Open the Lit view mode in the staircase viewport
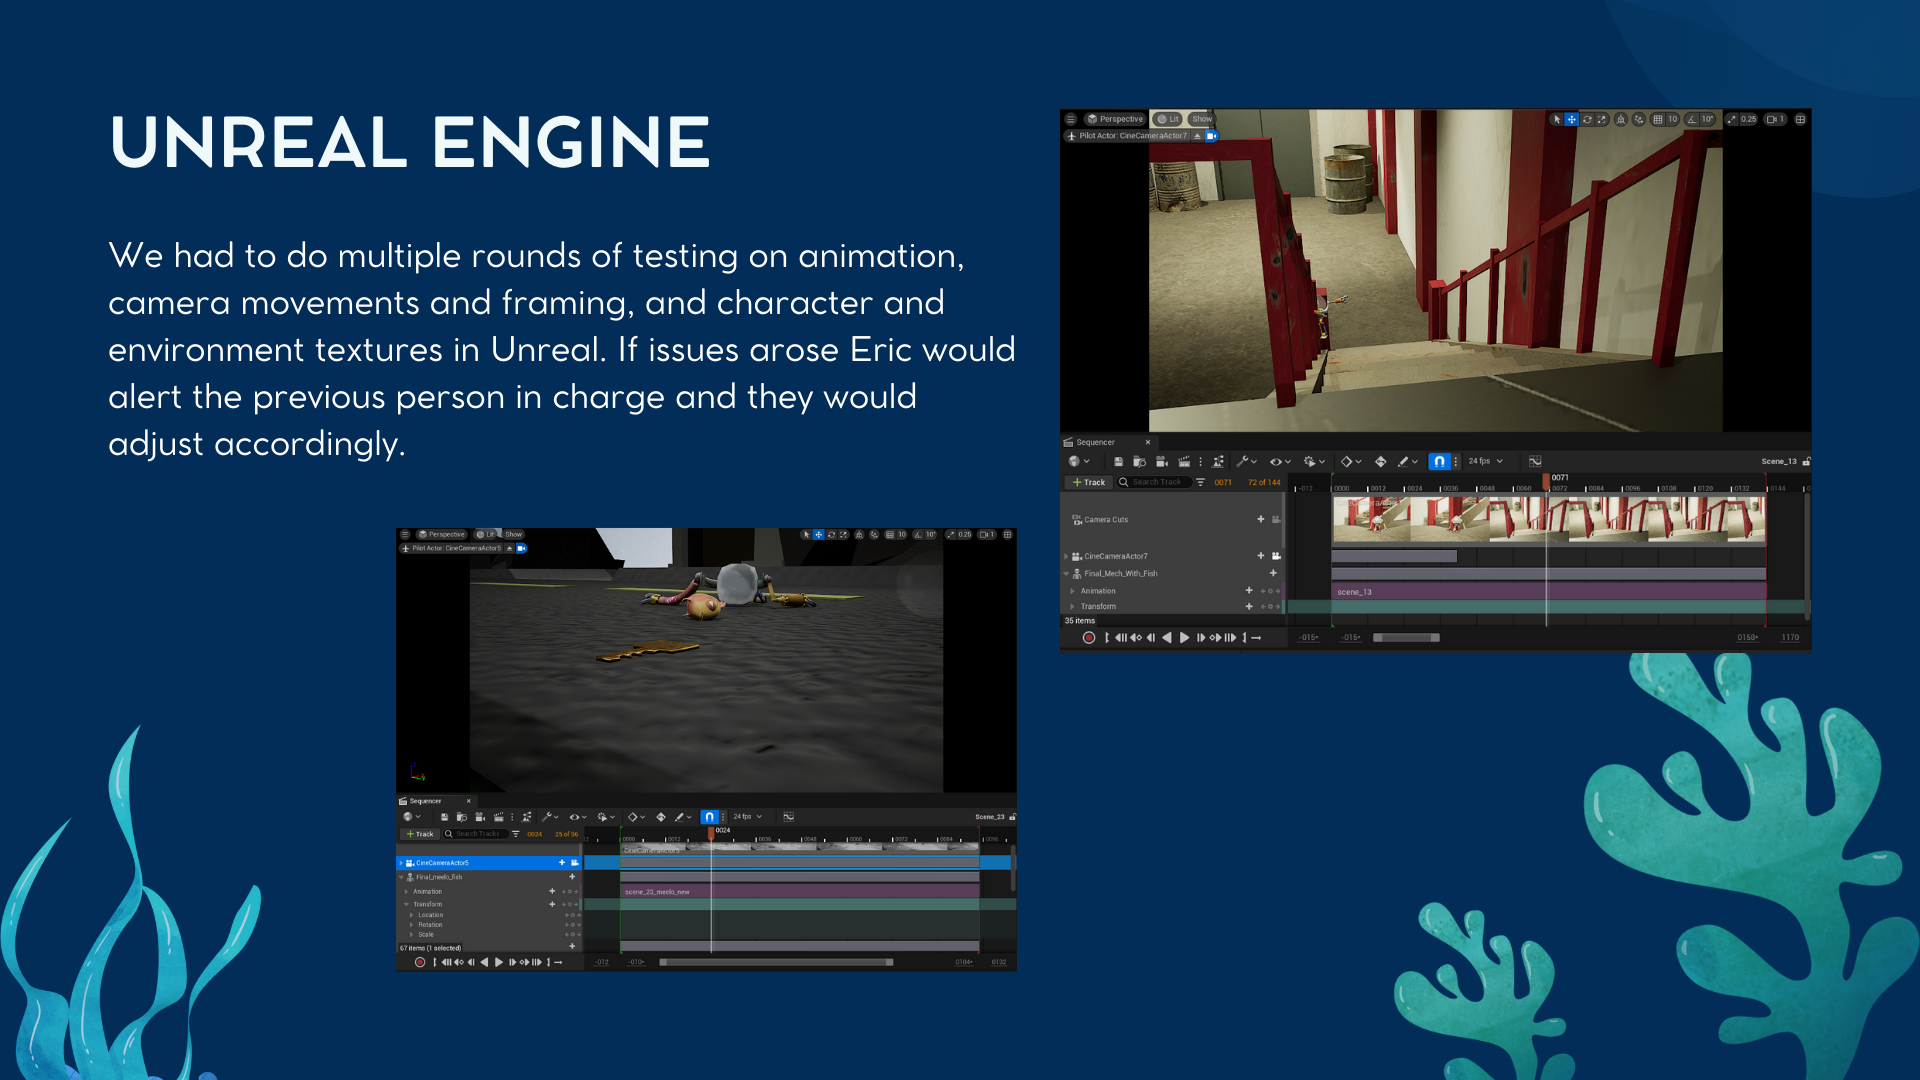This screenshot has height=1080, width=1920. [1168, 119]
